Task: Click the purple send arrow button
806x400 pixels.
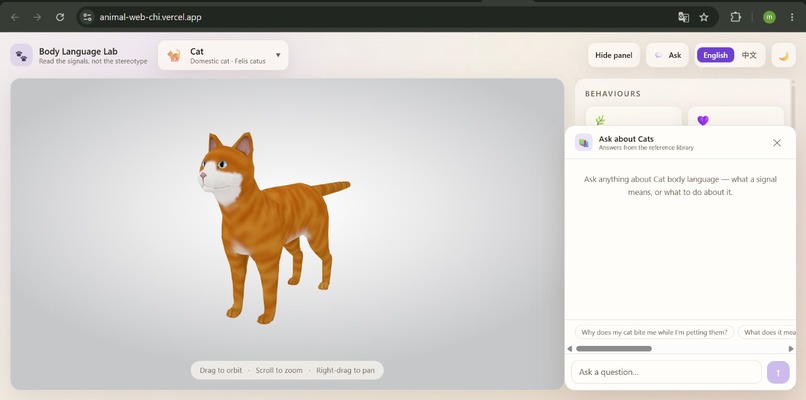Action: (778, 372)
